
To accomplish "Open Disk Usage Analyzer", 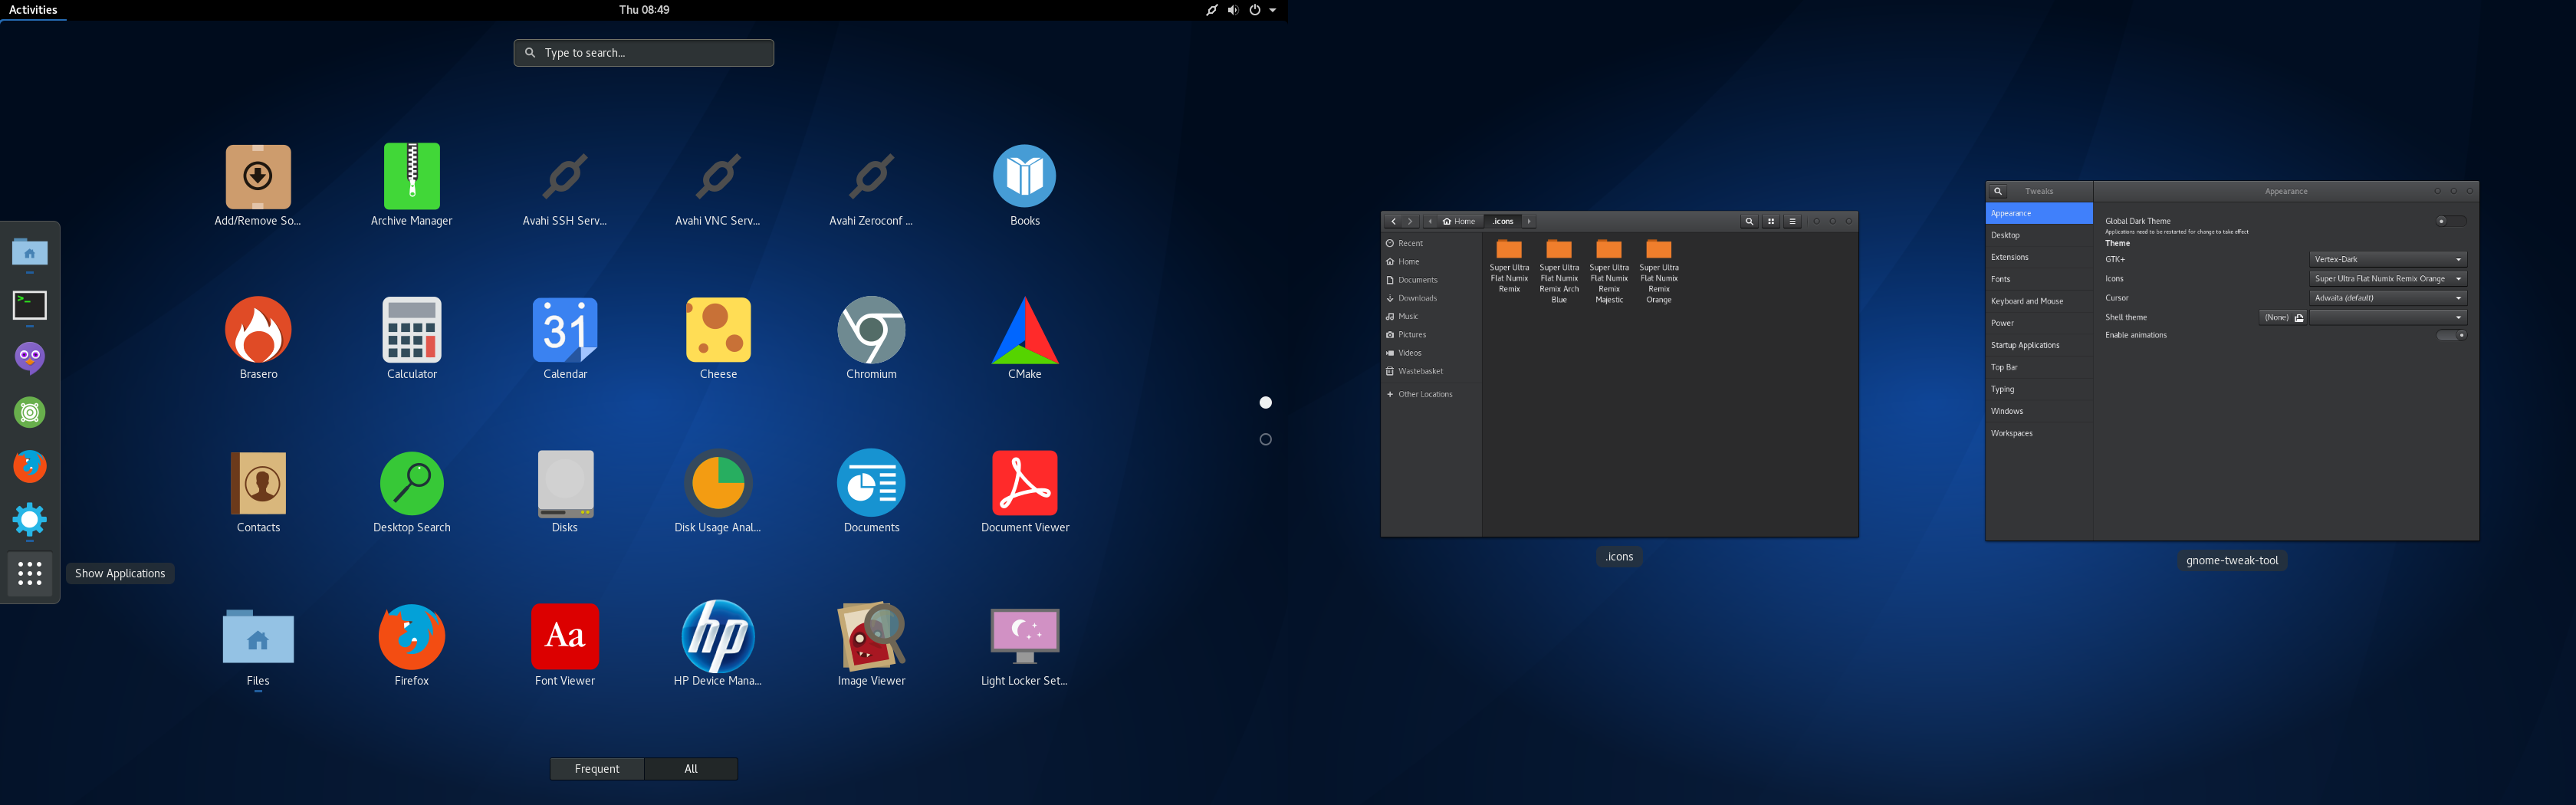I will click(717, 491).
